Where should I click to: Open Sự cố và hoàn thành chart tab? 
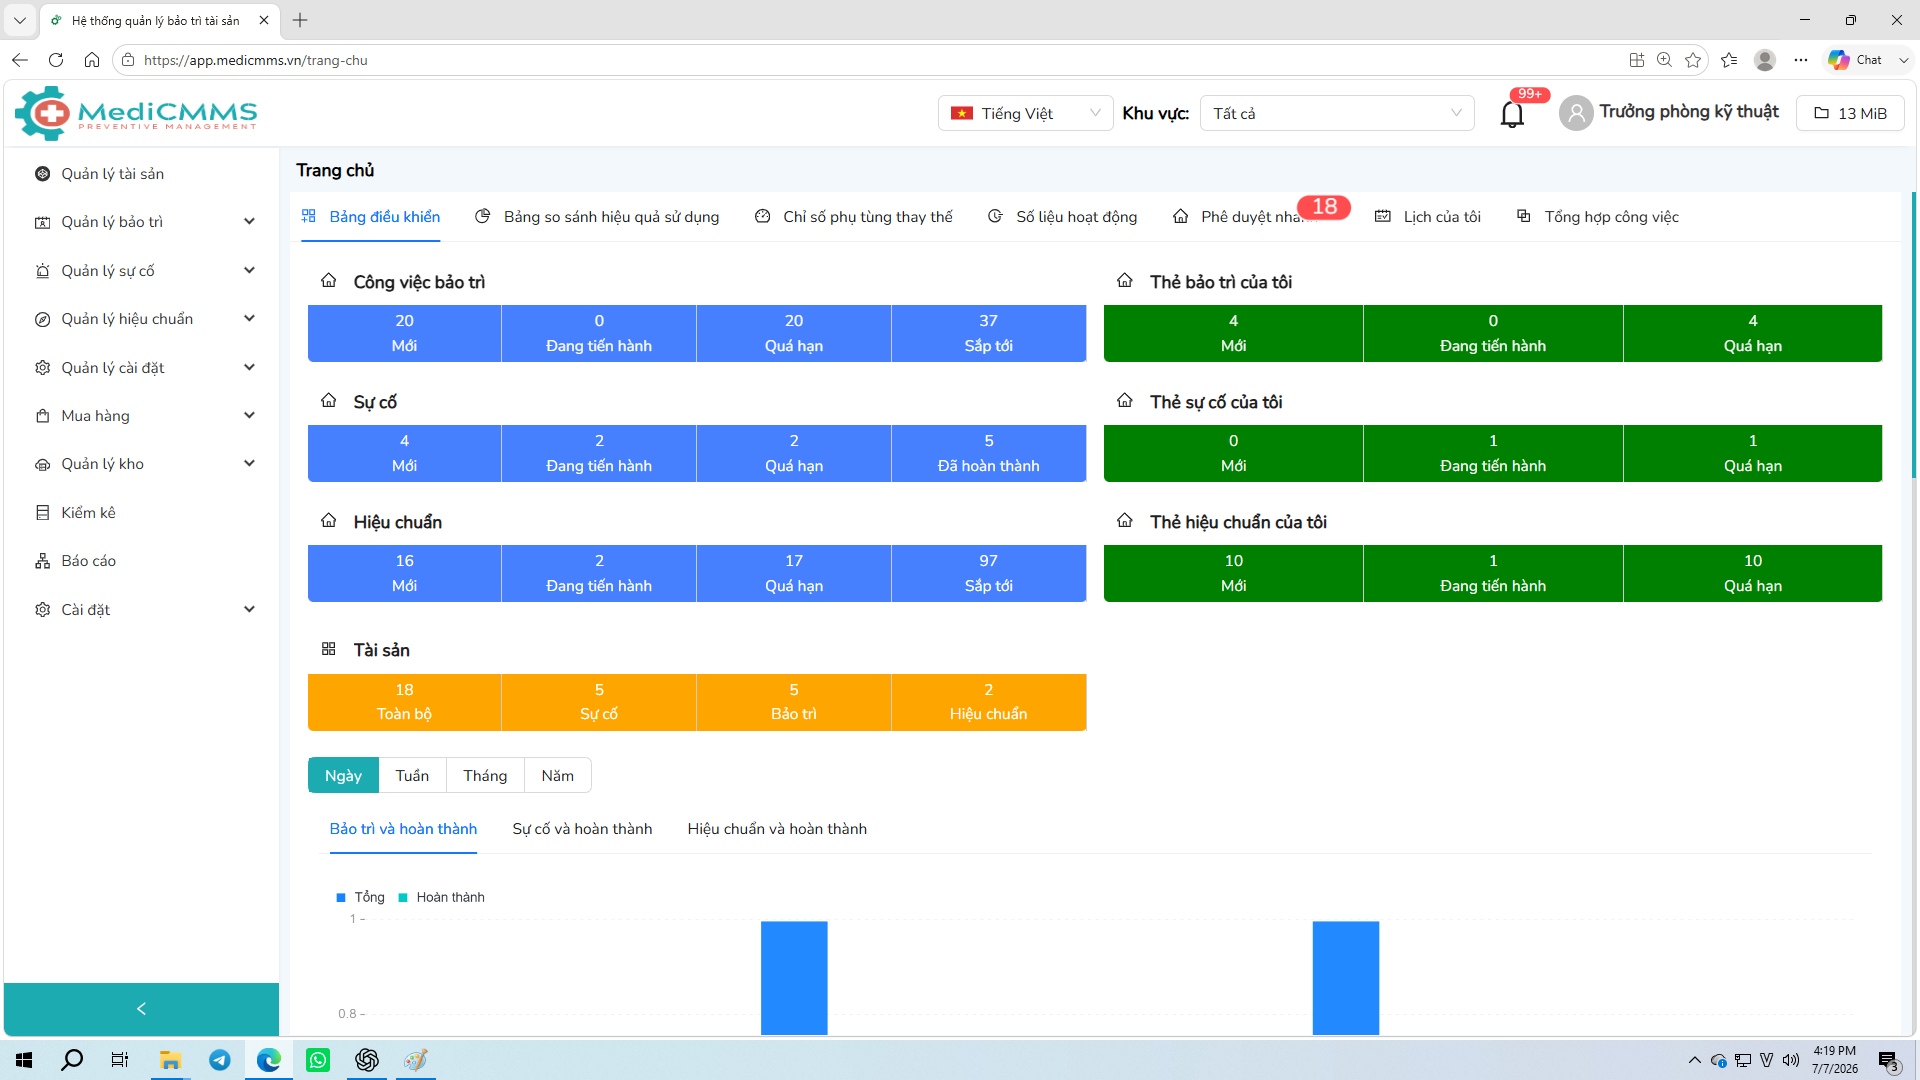click(582, 829)
